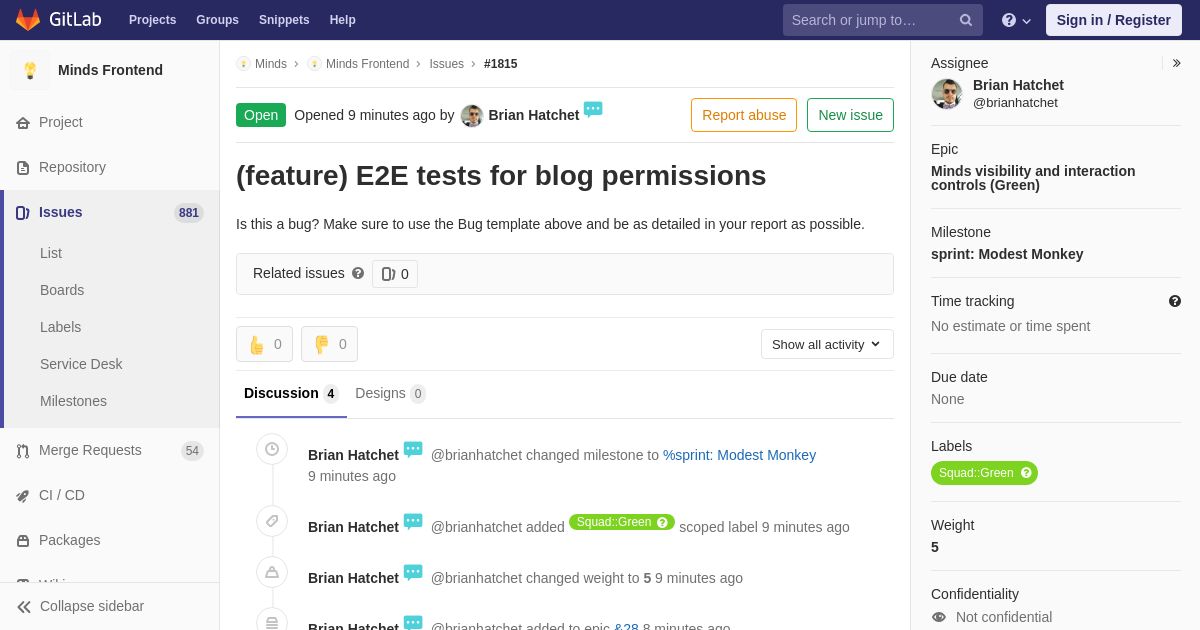This screenshot has height=630, width=1200.
Task: Click the Report abuse button
Action: 743,115
